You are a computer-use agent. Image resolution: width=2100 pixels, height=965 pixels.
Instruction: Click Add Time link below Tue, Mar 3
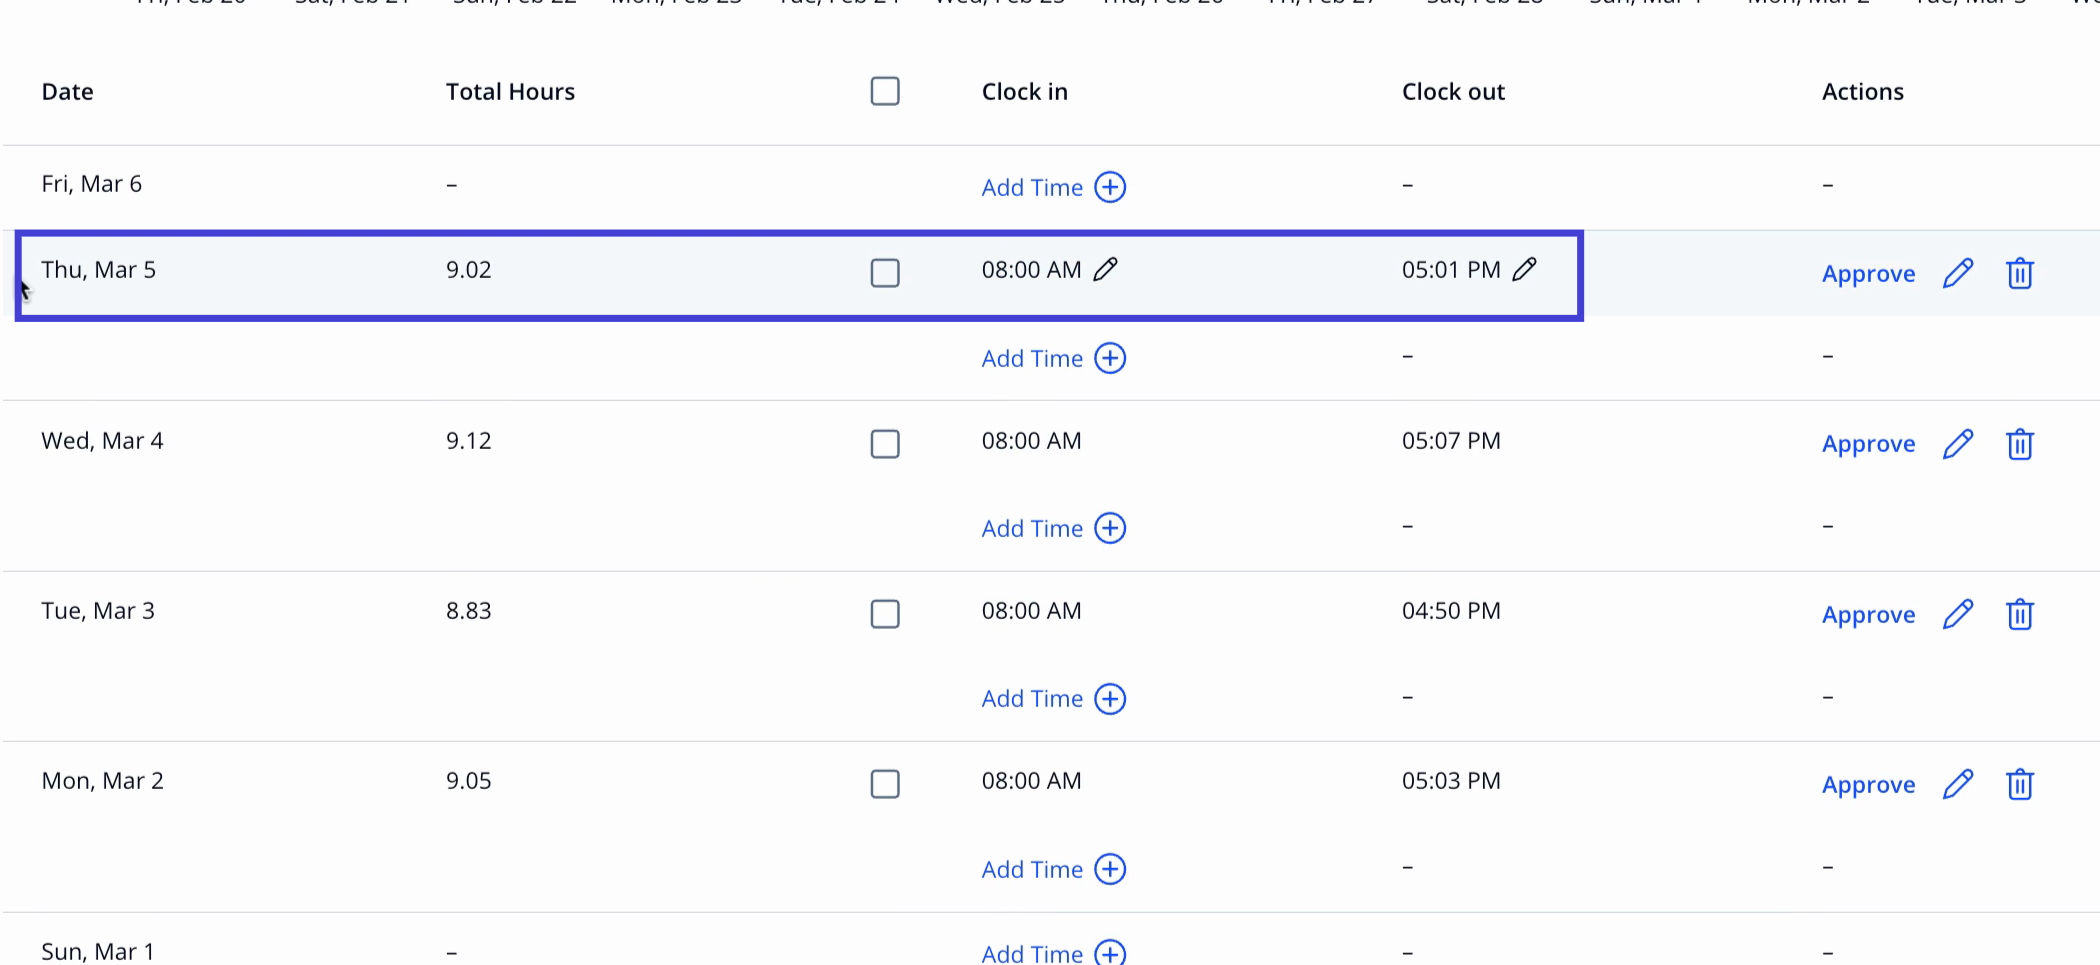(x=1032, y=699)
